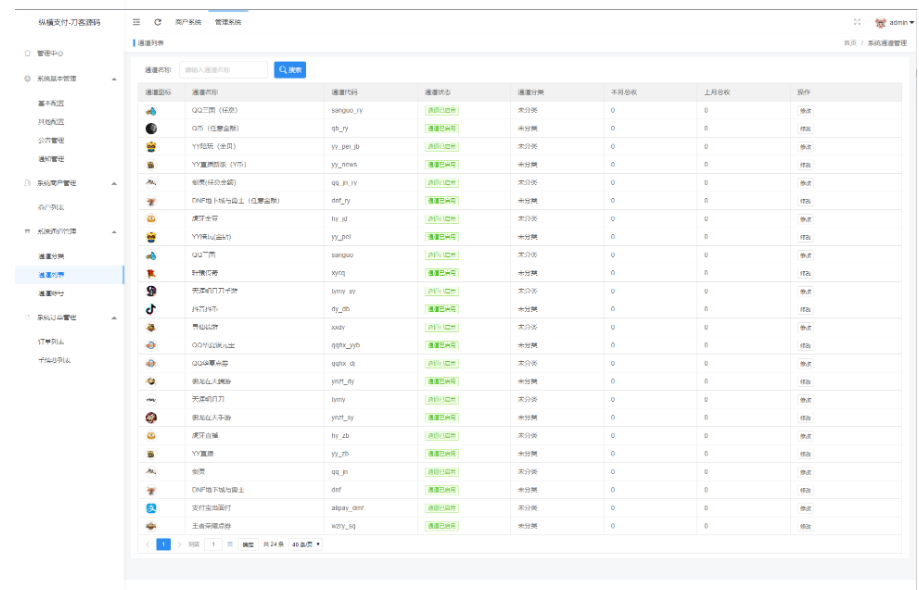Open the admin user dropdown
This screenshot has width=919, height=590.
901,21
